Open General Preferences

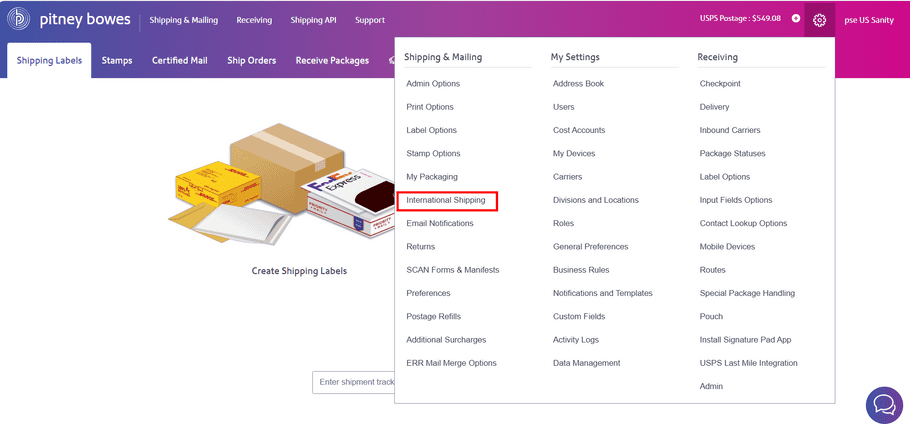tap(591, 247)
